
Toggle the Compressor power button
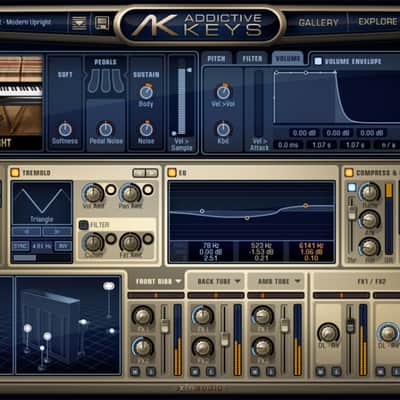click(349, 172)
